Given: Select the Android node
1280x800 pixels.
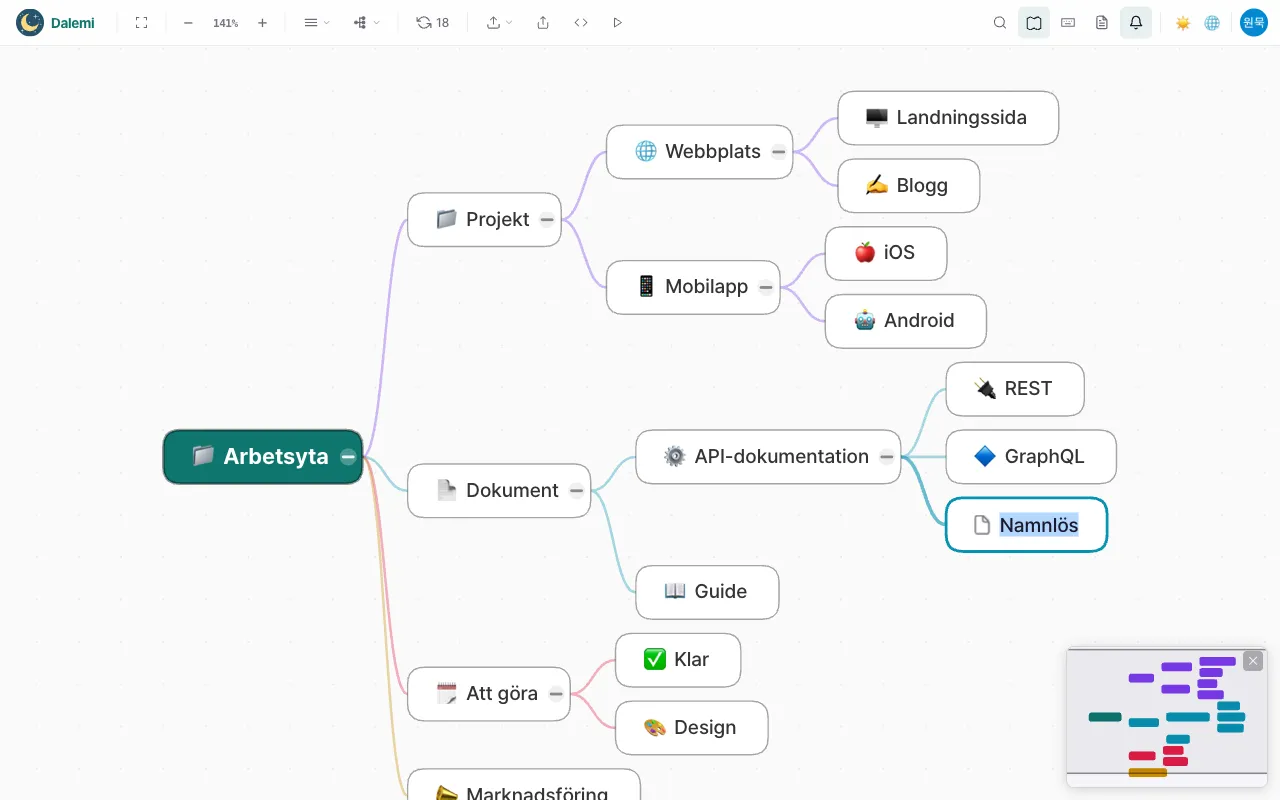Looking at the screenshot, I should 906,321.
